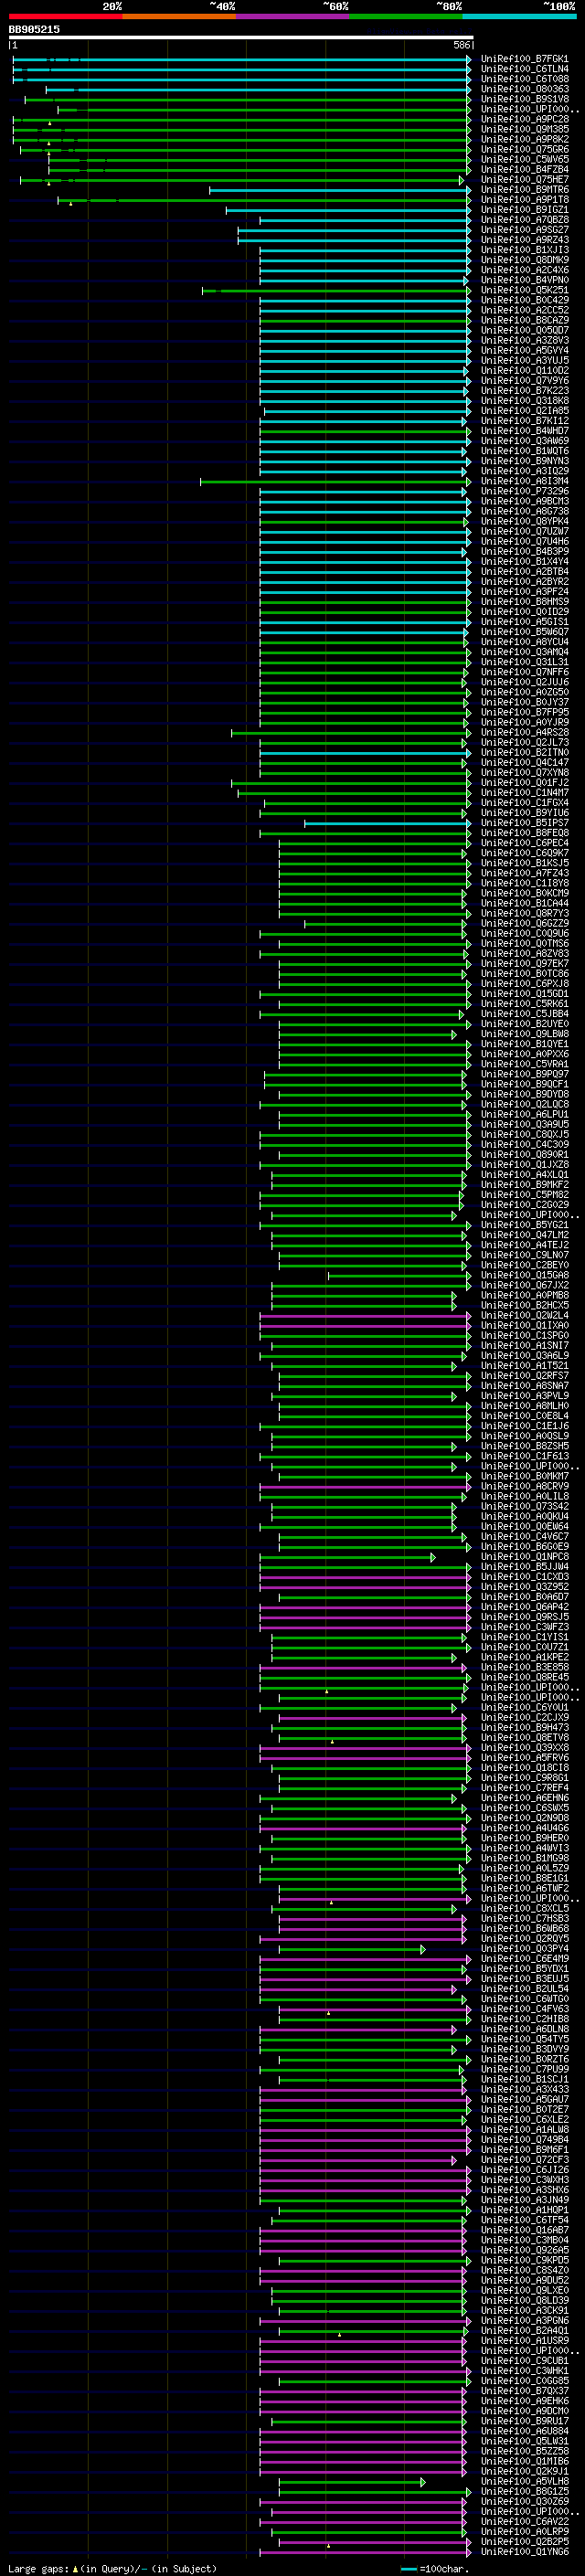Click hit UniRef100_B2A4Q1
The height and width of the screenshot is (2576, 585).
coord(525,2330)
